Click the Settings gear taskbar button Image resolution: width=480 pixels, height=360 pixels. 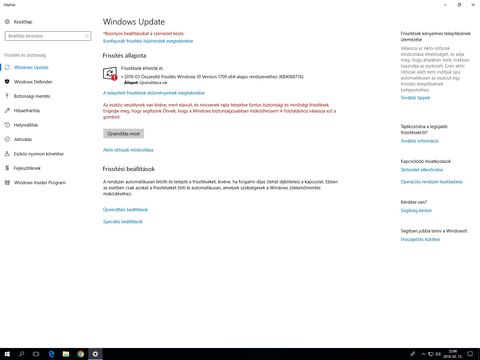tap(95, 354)
